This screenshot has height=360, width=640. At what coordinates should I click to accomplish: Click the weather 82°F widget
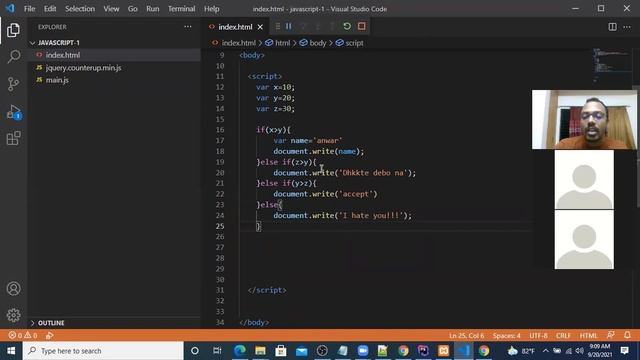pyautogui.click(x=521, y=351)
